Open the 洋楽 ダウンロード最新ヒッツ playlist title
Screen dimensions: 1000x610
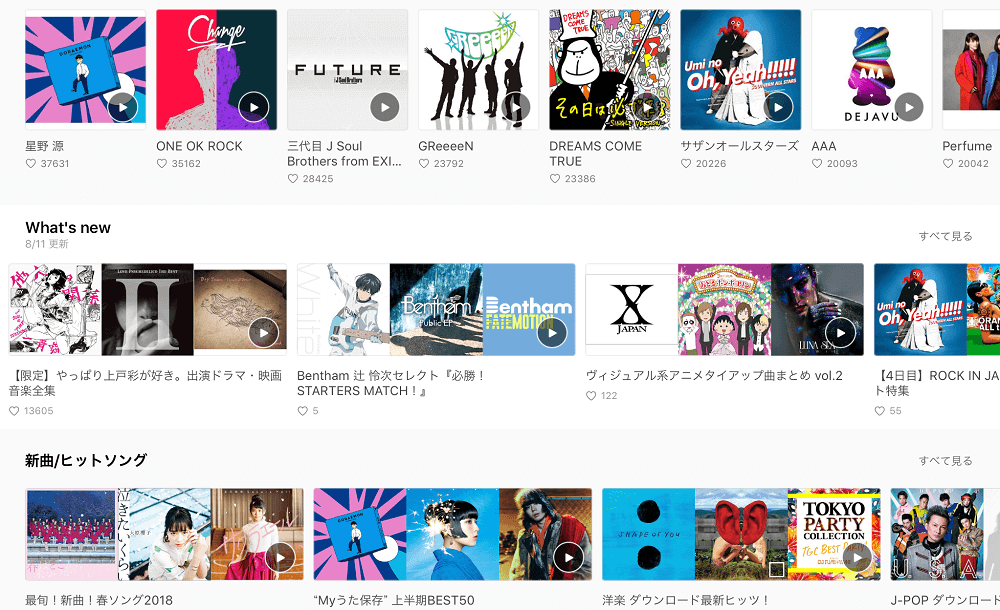coord(686,600)
